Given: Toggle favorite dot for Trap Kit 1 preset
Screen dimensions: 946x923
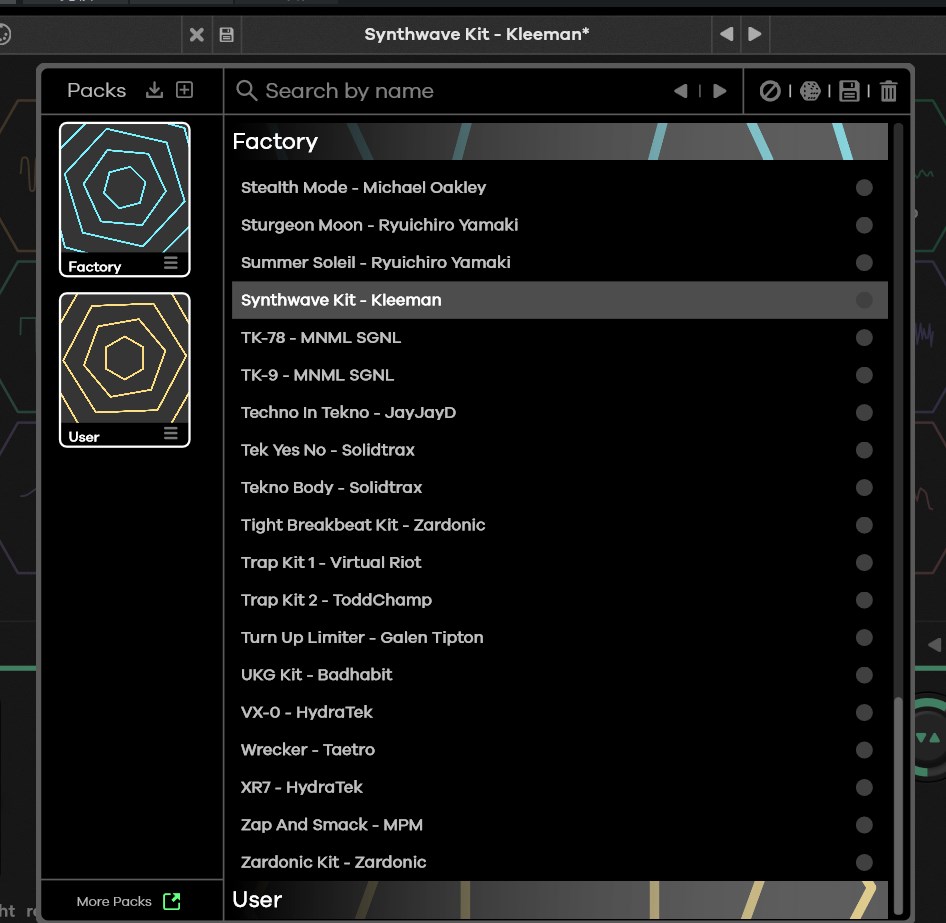Looking at the screenshot, I should [864, 563].
